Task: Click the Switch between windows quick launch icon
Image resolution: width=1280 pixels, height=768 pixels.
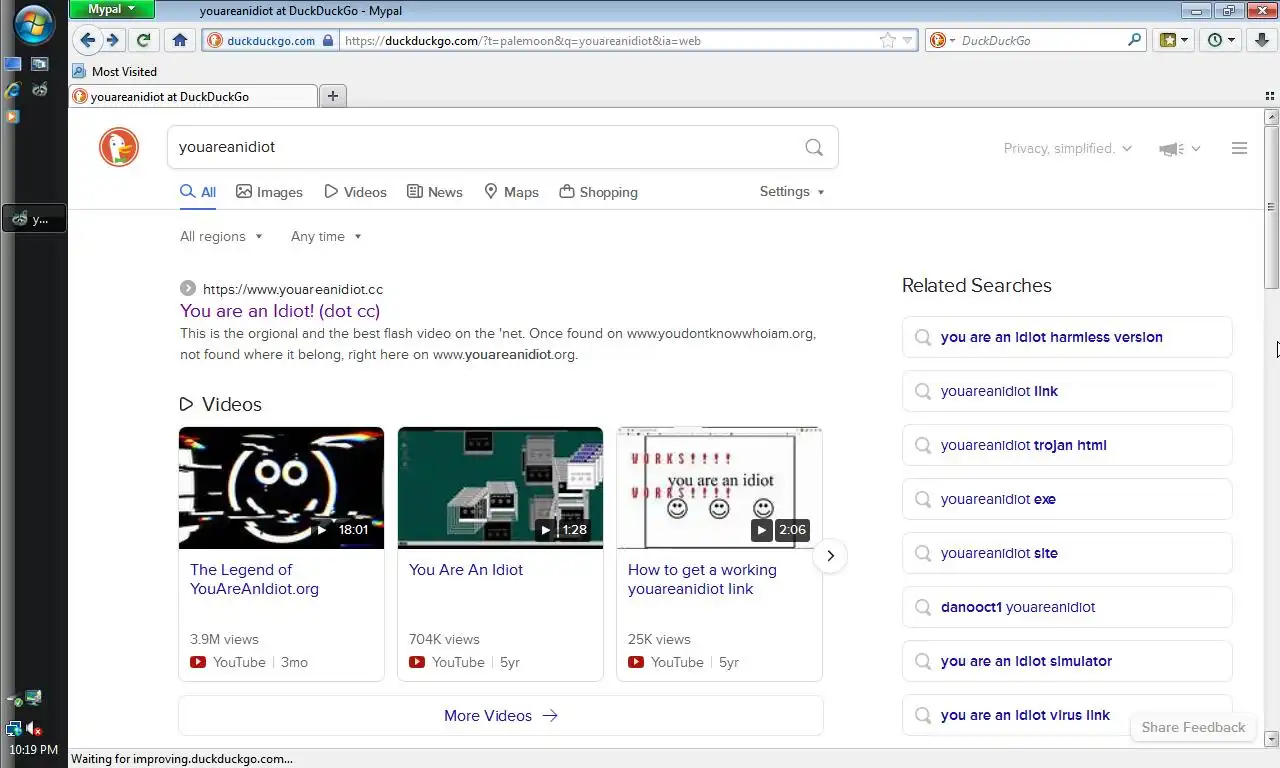Action: point(40,64)
